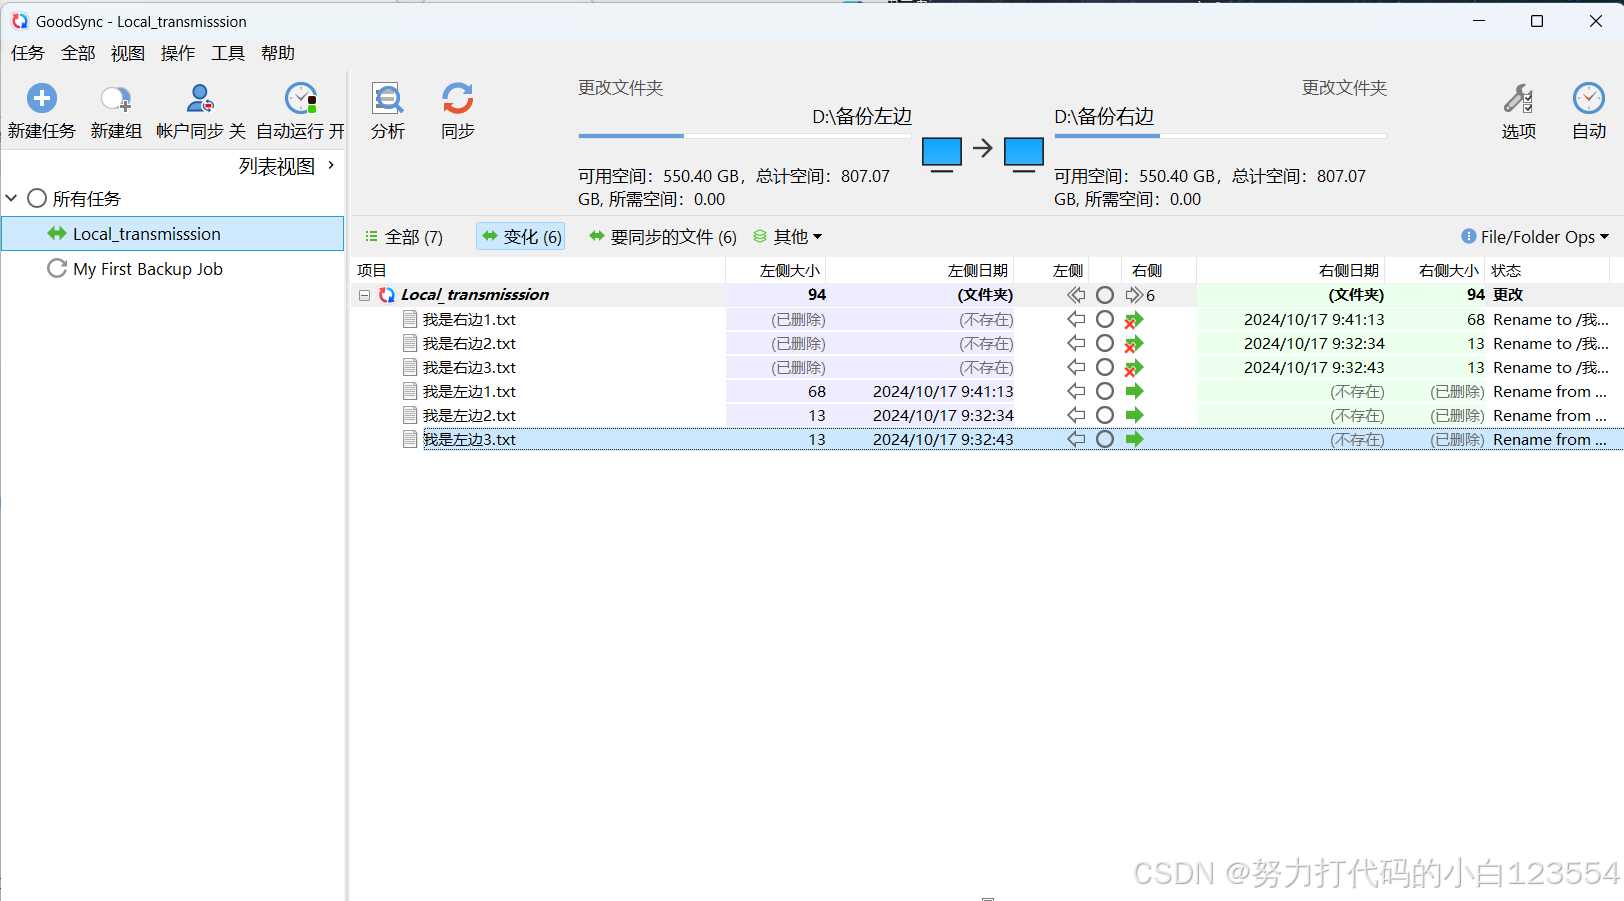Click the left folder progress bar
This screenshot has height=901, width=1624.
[745, 135]
